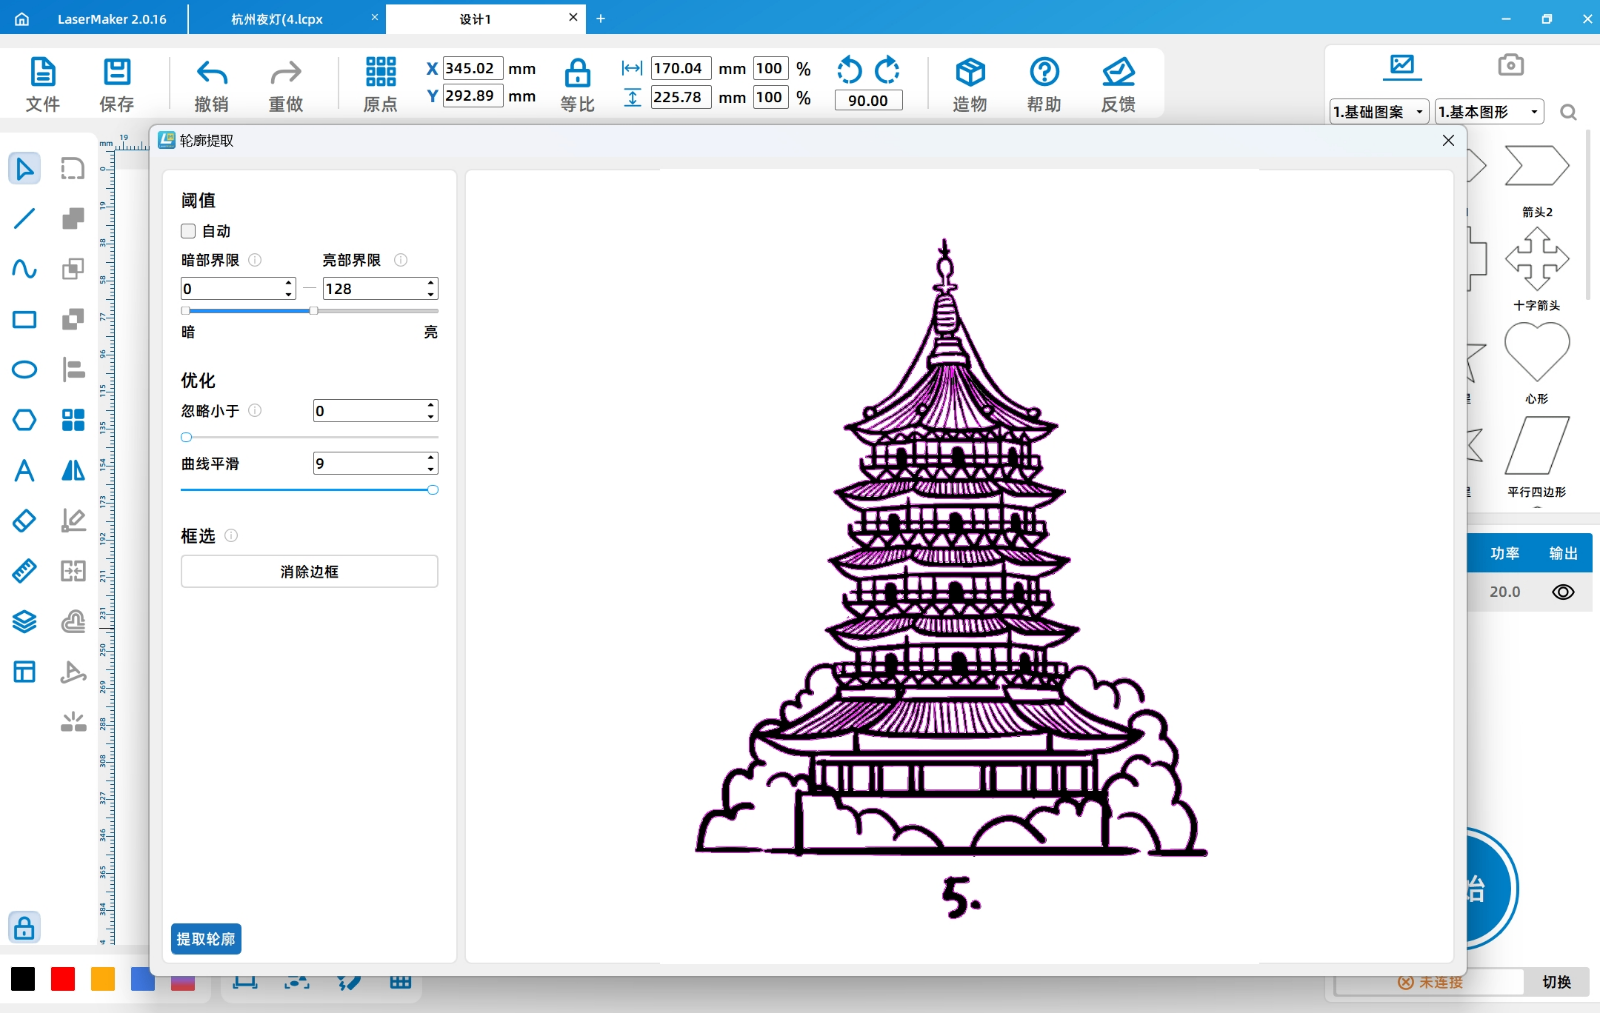This screenshot has width=1600, height=1013.
Task: Click the 消除边框 button
Action: tap(308, 571)
